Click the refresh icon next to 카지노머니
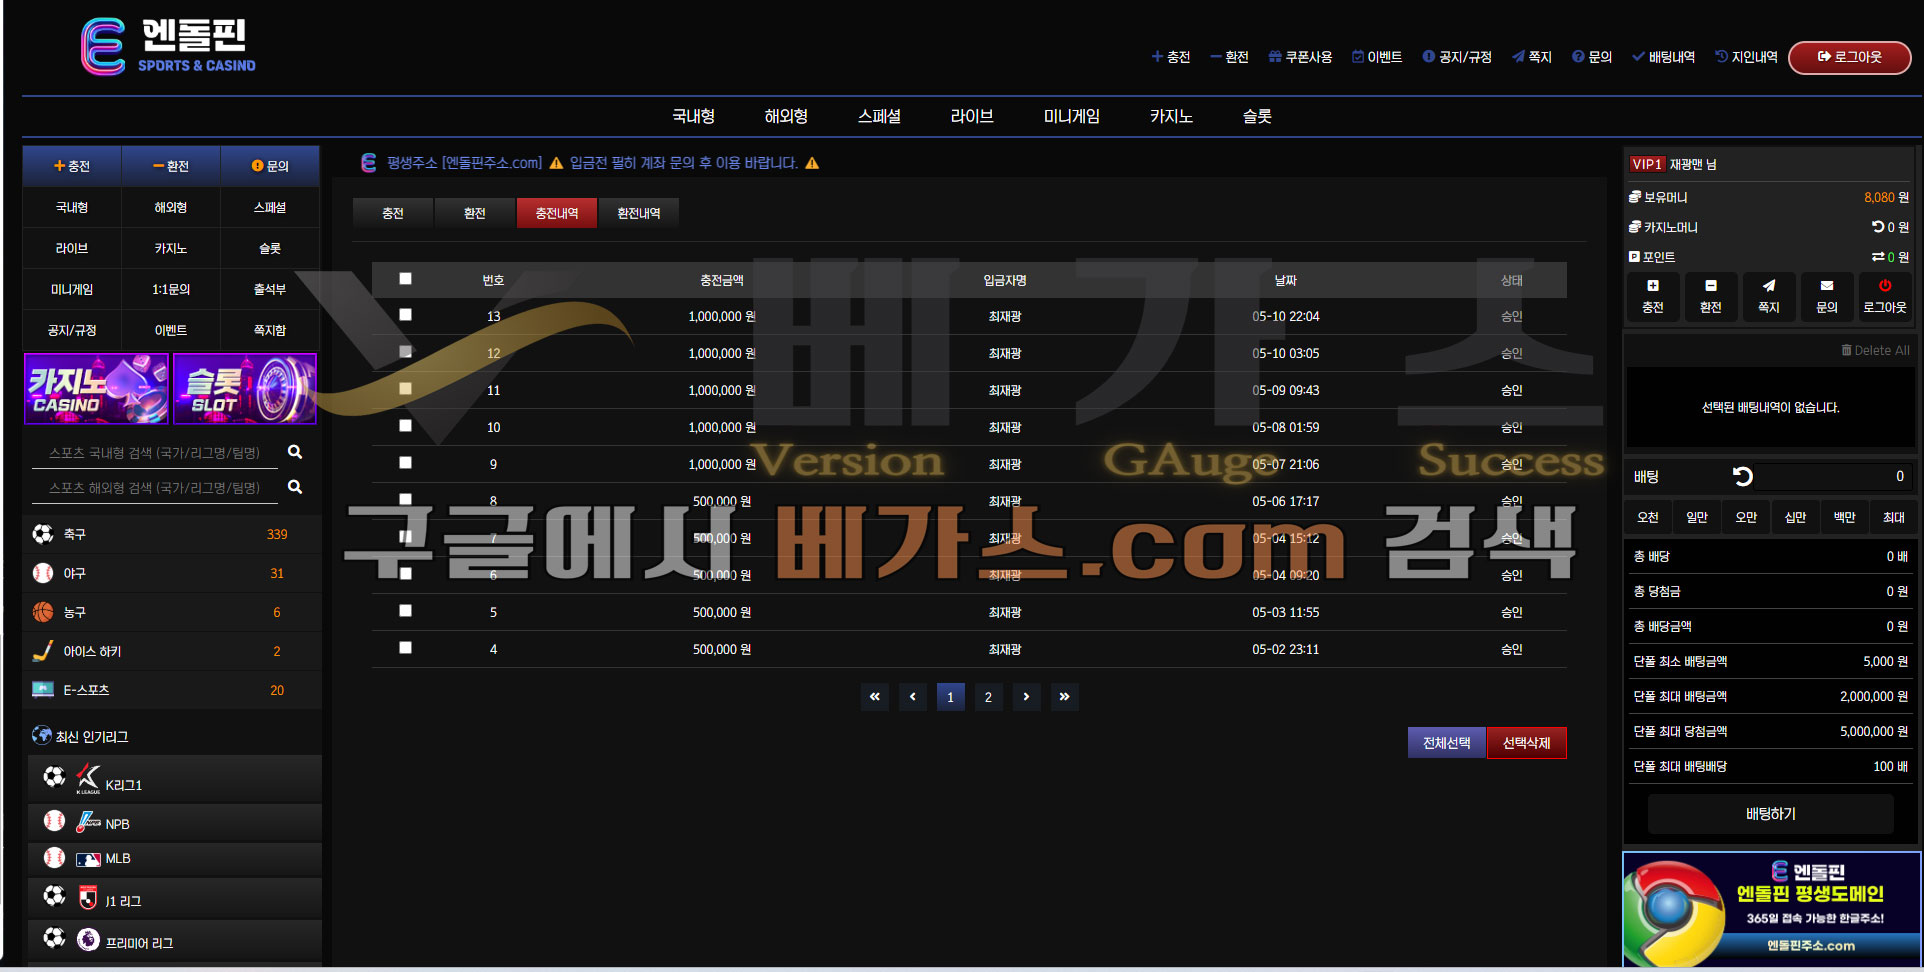This screenshot has width=1924, height=972. pos(1878,227)
